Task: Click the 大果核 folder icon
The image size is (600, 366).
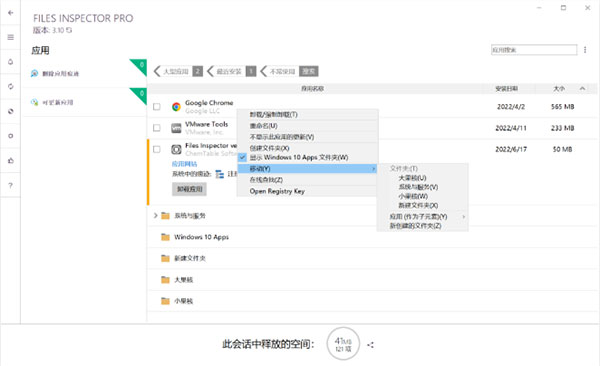Action: click(x=165, y=280)
